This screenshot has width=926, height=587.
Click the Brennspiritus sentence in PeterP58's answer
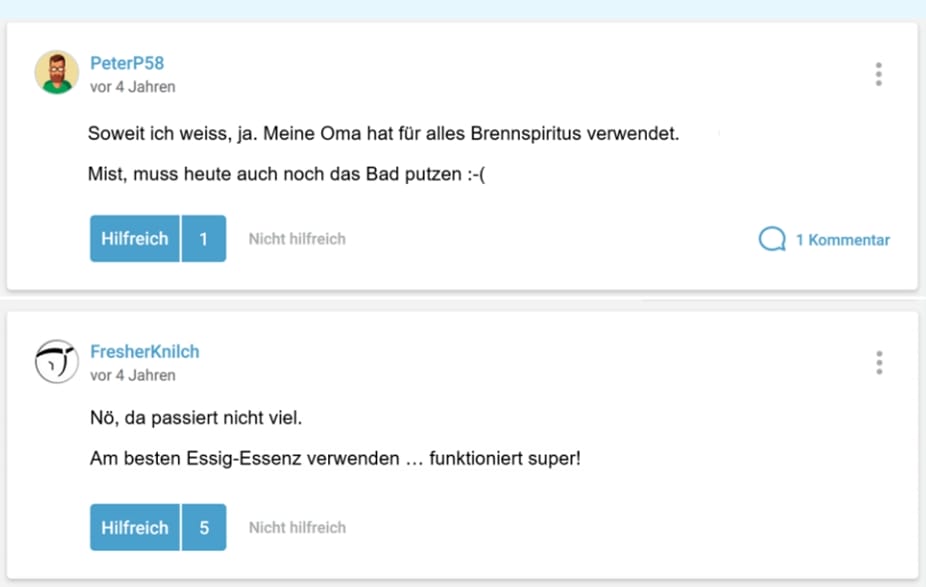click(383, 133)
